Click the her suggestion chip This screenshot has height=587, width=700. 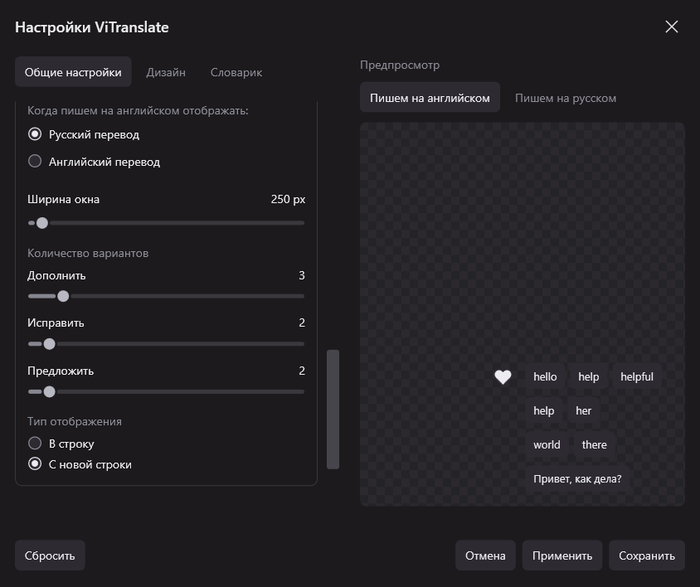coord(583,411)
